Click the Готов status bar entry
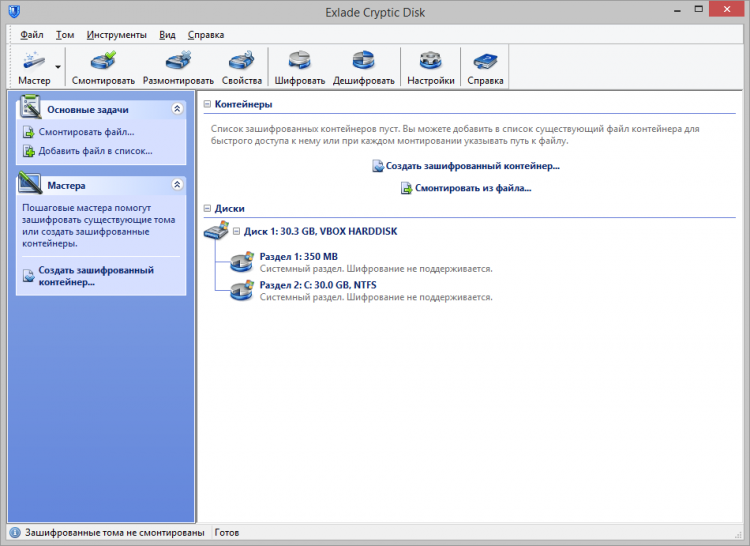 pyautogui.click(x=227, y=533)
